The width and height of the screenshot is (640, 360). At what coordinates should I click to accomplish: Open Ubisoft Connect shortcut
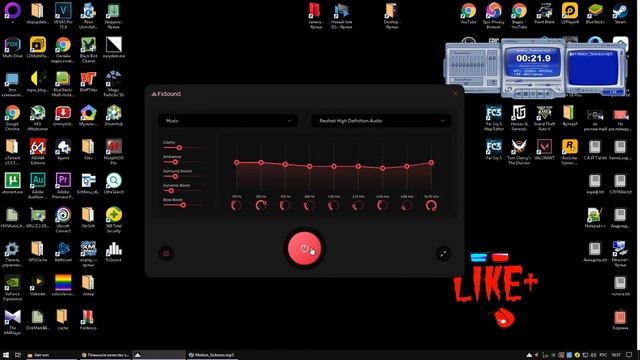(x=63, y=220)
